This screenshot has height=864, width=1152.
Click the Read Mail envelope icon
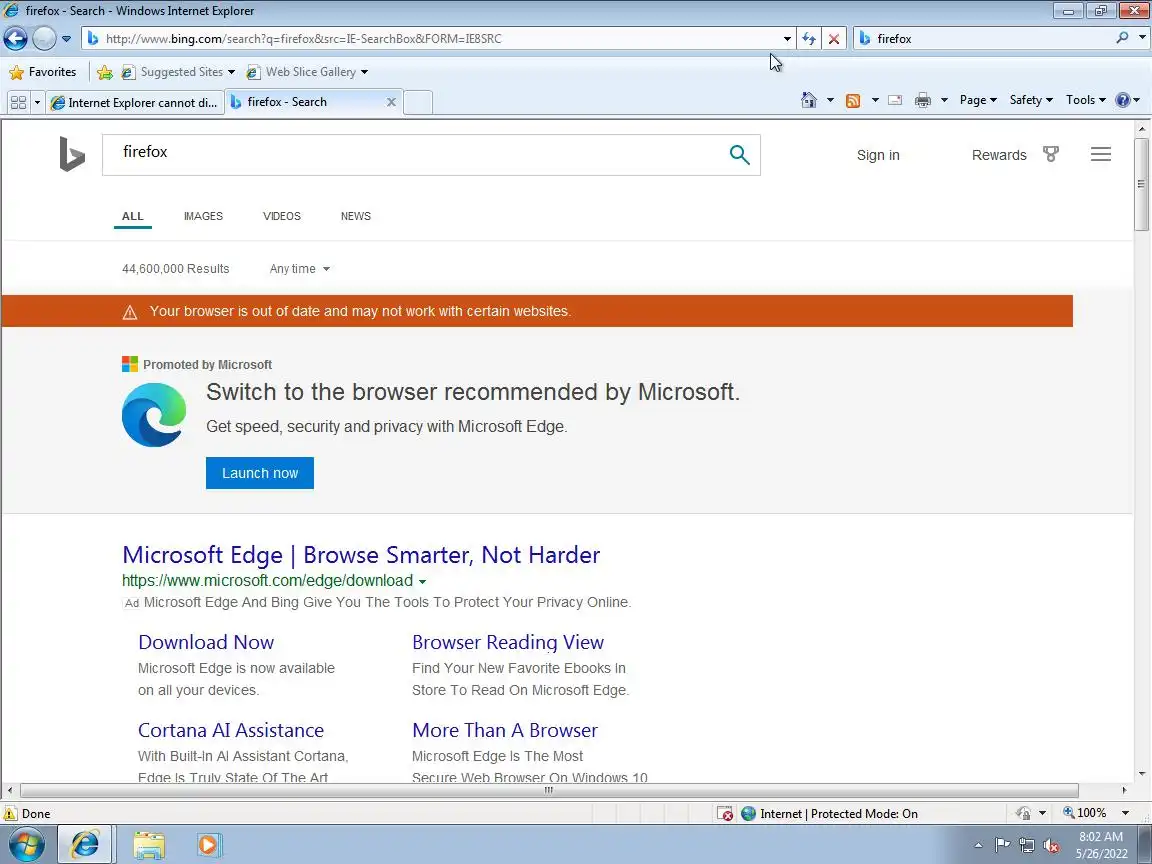coord(895,100)
